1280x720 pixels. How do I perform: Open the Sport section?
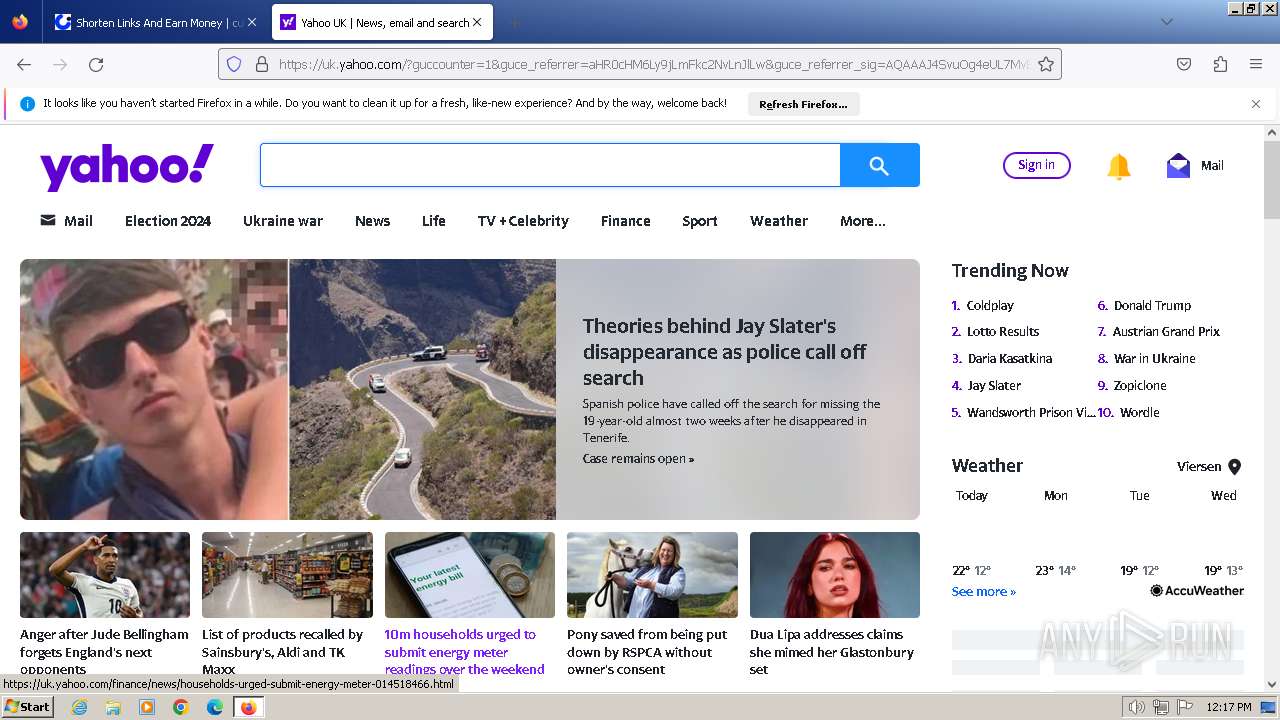[x=700, y=221]
